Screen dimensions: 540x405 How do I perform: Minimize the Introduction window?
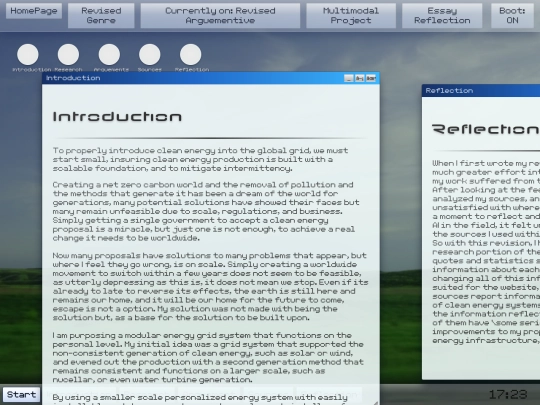[x=349, y=78]
